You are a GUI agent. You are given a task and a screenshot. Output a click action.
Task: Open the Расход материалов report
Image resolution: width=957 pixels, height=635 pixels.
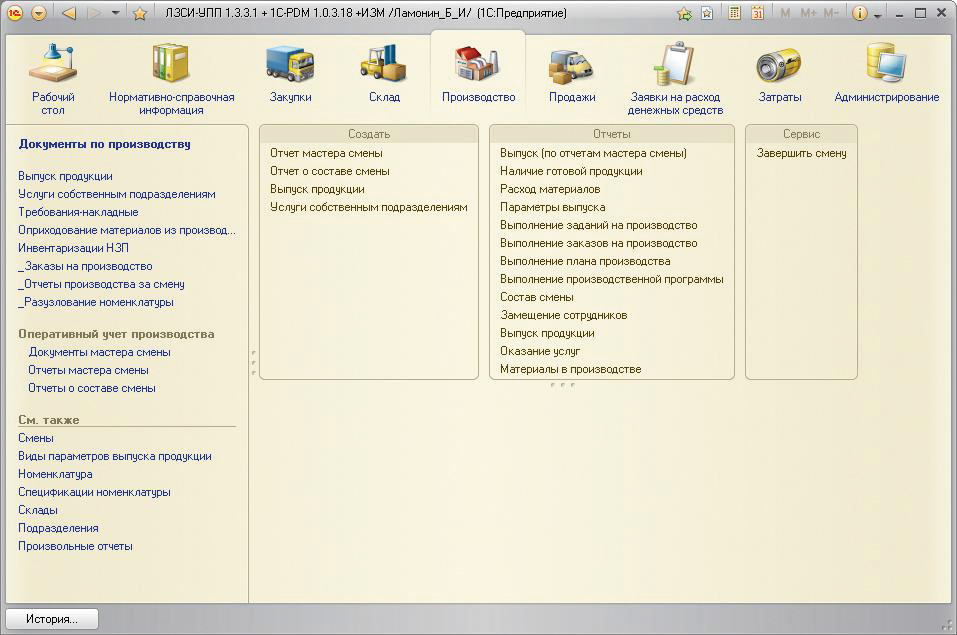(550, 189)
